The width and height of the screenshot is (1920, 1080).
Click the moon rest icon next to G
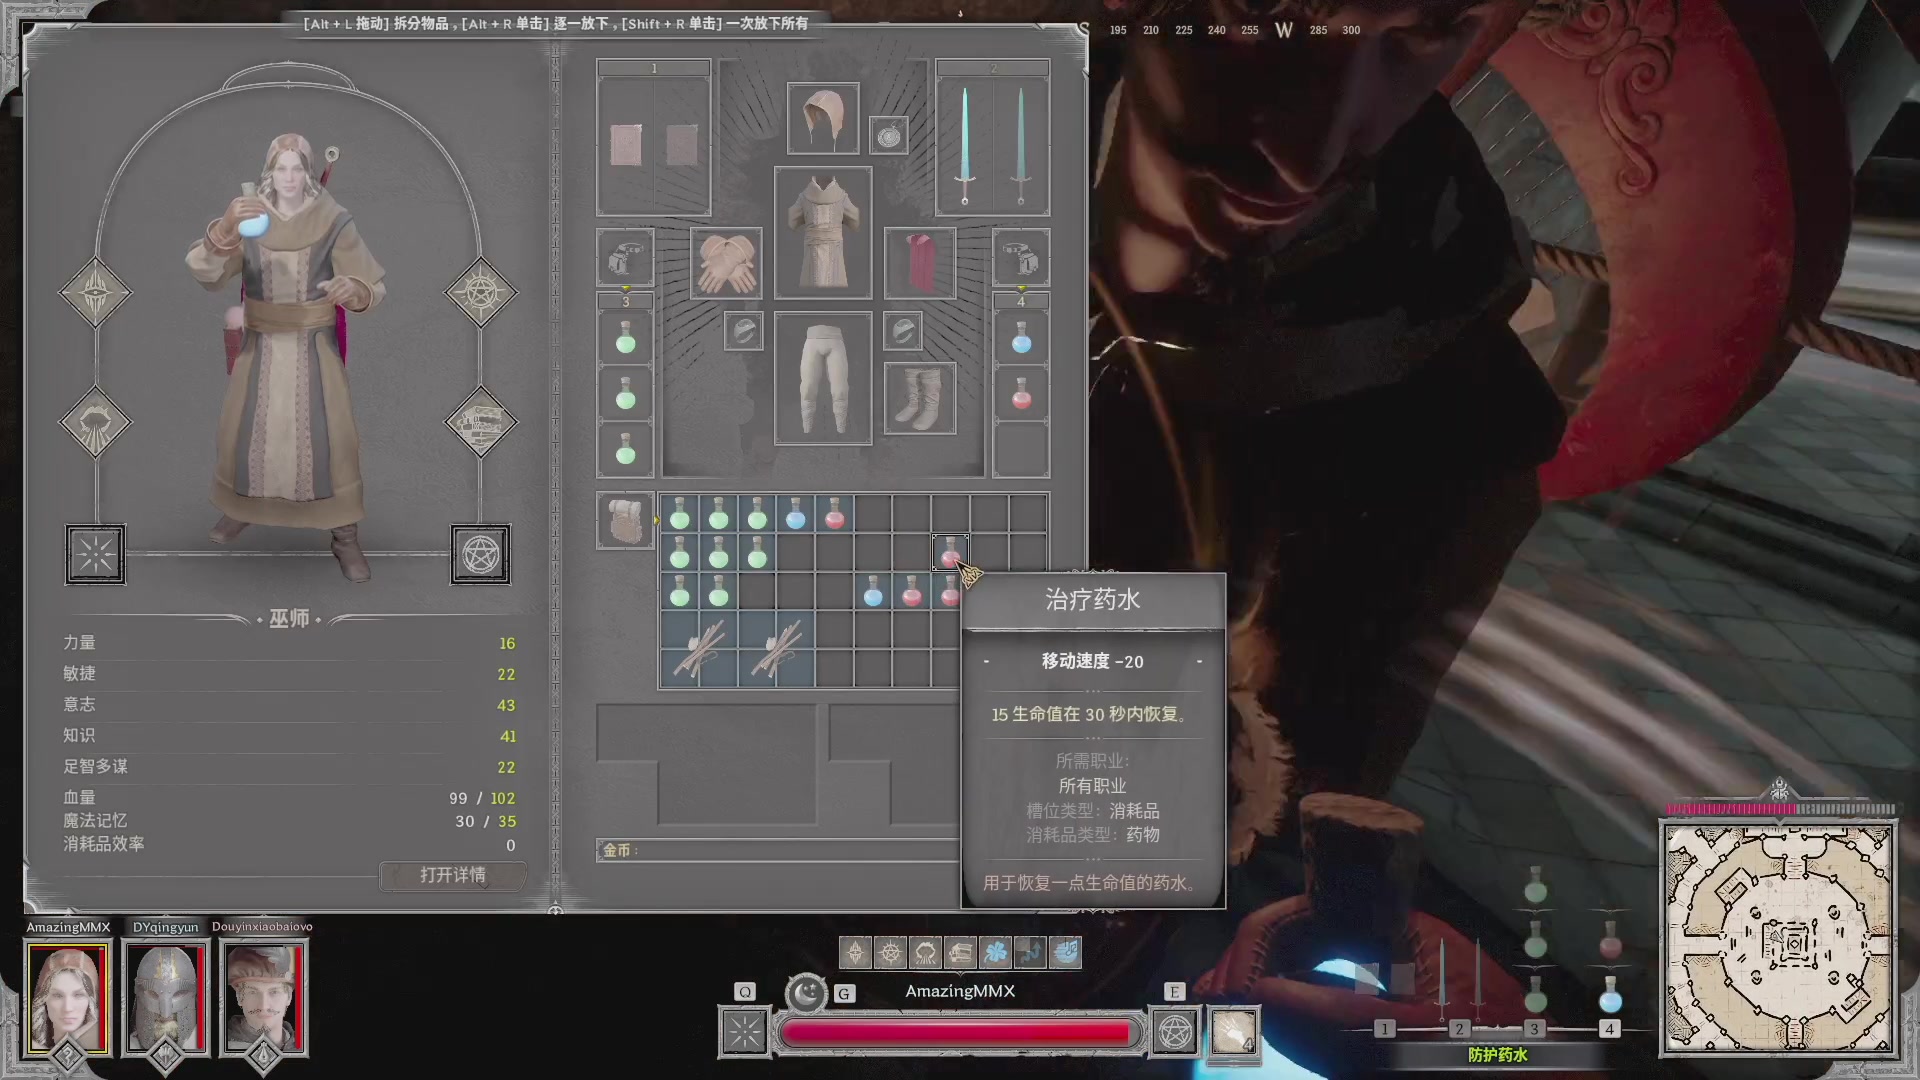[806, 993]
